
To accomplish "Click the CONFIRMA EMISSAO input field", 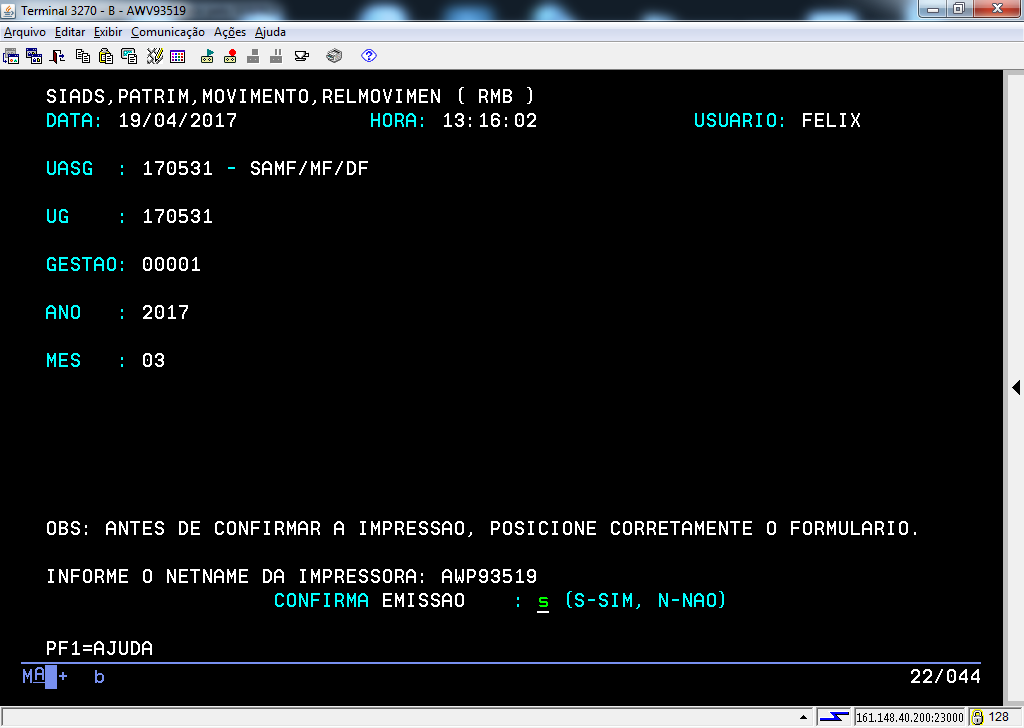I will click(543, 601).
